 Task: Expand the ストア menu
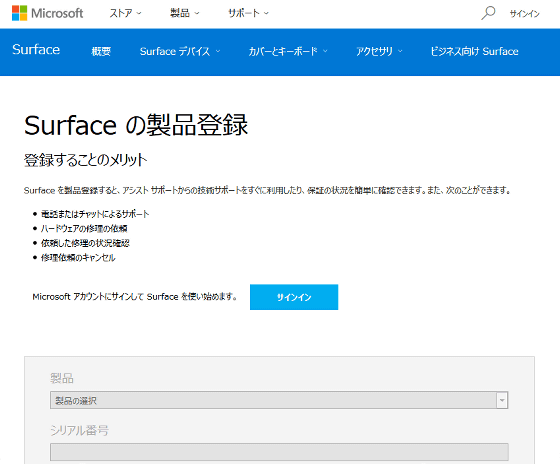coord(125,13)
